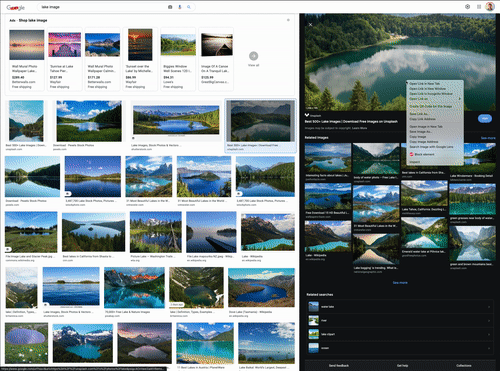Screen dimensions: 500x371
Task: Select Copy Image menu entry
Action: tap(418, 137)
